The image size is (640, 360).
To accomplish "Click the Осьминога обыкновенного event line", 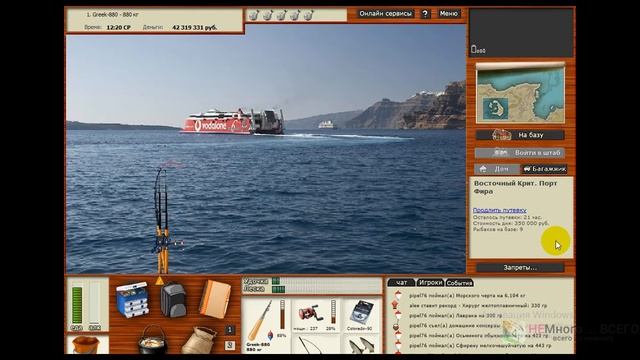I will tap(478, 336).
